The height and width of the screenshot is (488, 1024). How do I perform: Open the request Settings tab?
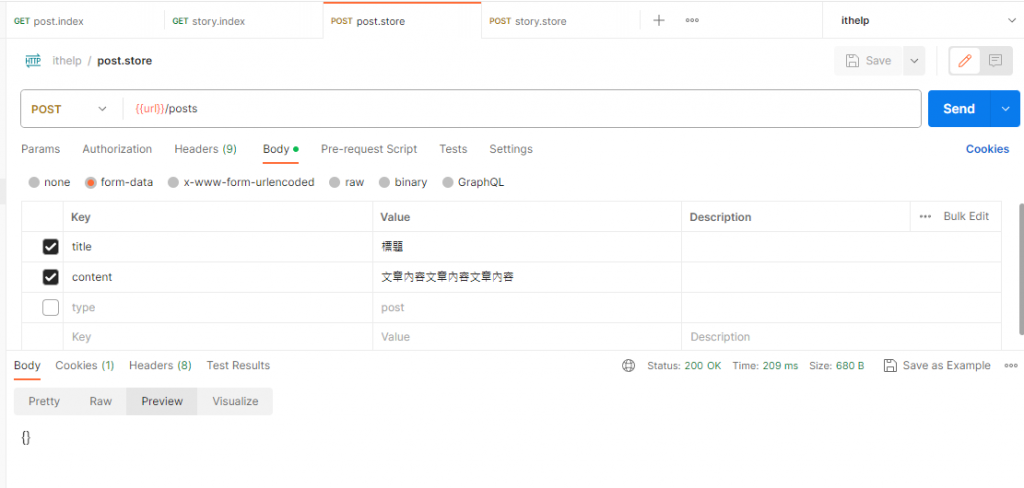511,149
